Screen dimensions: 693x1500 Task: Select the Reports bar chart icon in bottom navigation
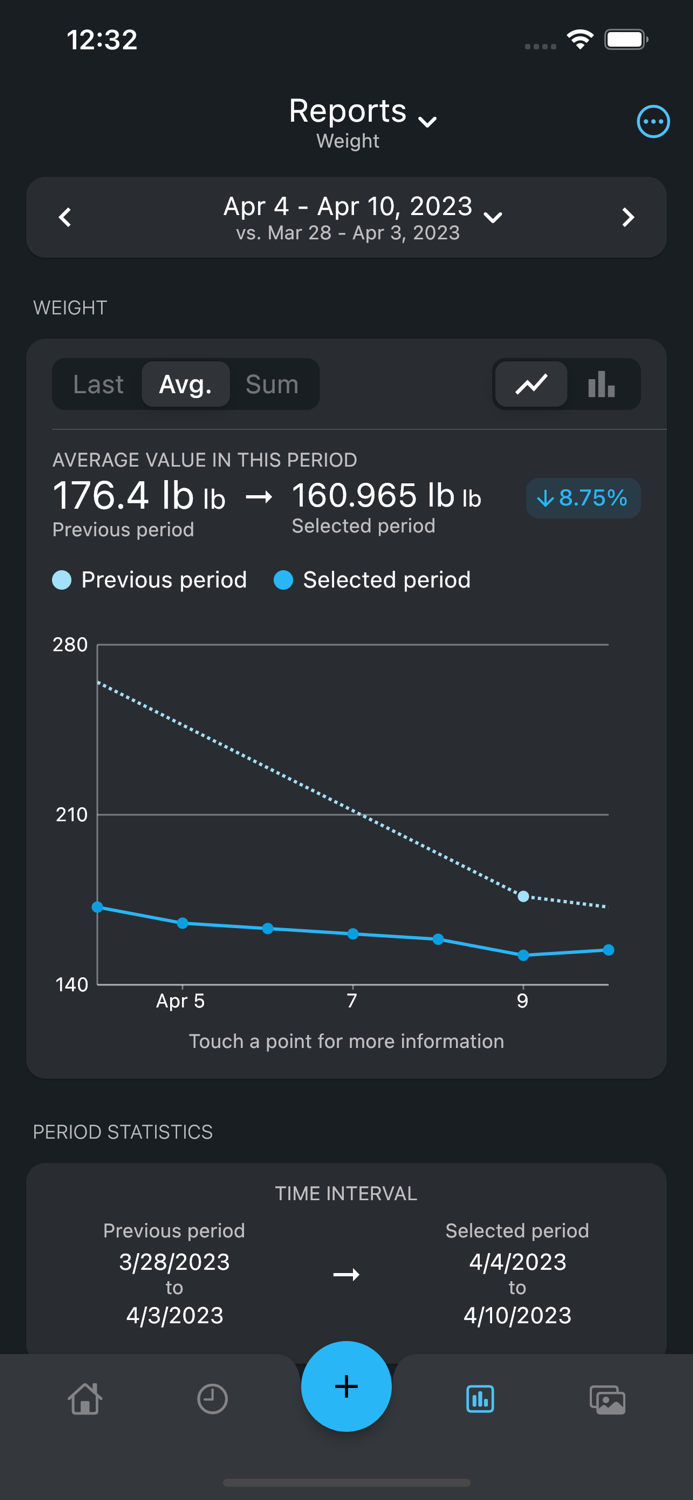[480, 1399]
